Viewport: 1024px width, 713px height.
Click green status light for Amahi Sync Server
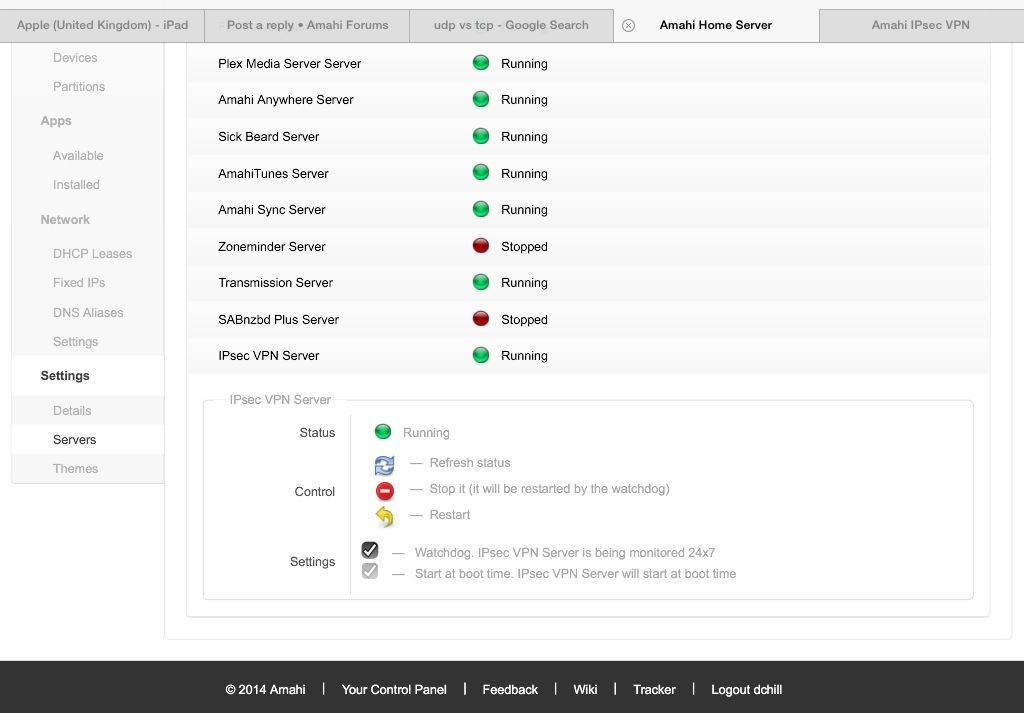[x=481, y=209]
